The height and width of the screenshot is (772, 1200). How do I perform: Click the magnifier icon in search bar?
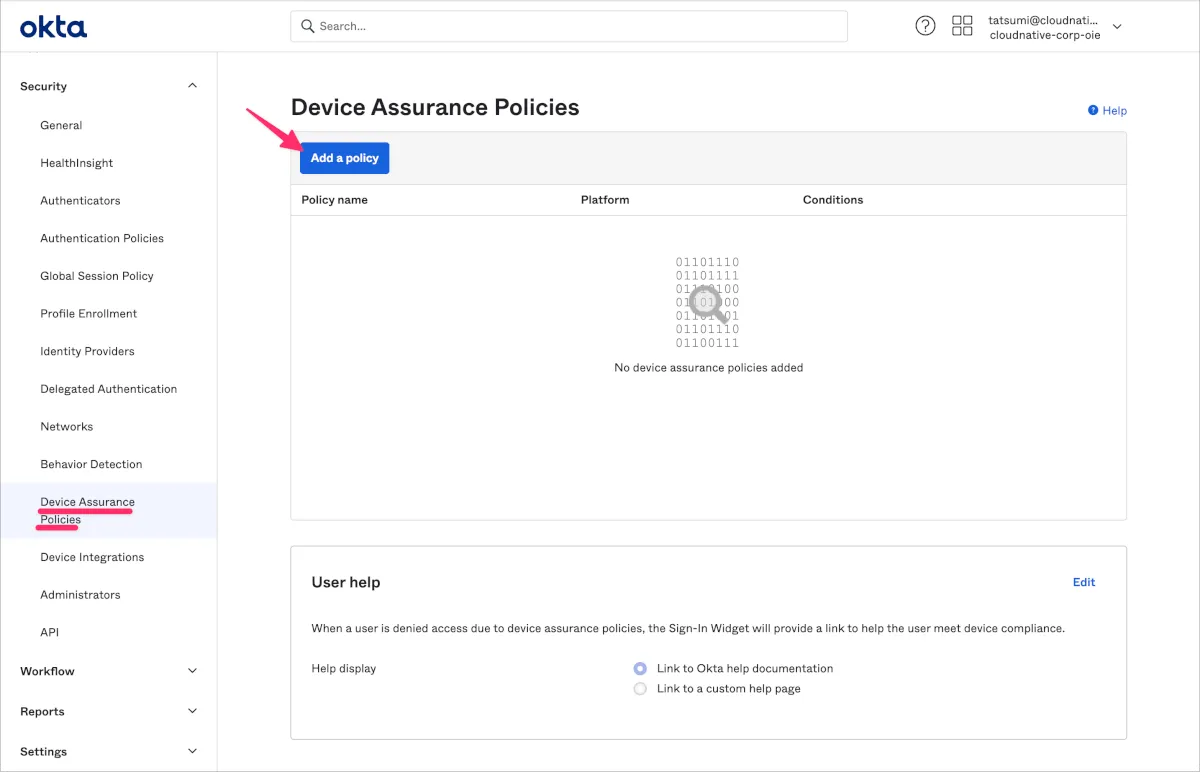coord(308,26)
